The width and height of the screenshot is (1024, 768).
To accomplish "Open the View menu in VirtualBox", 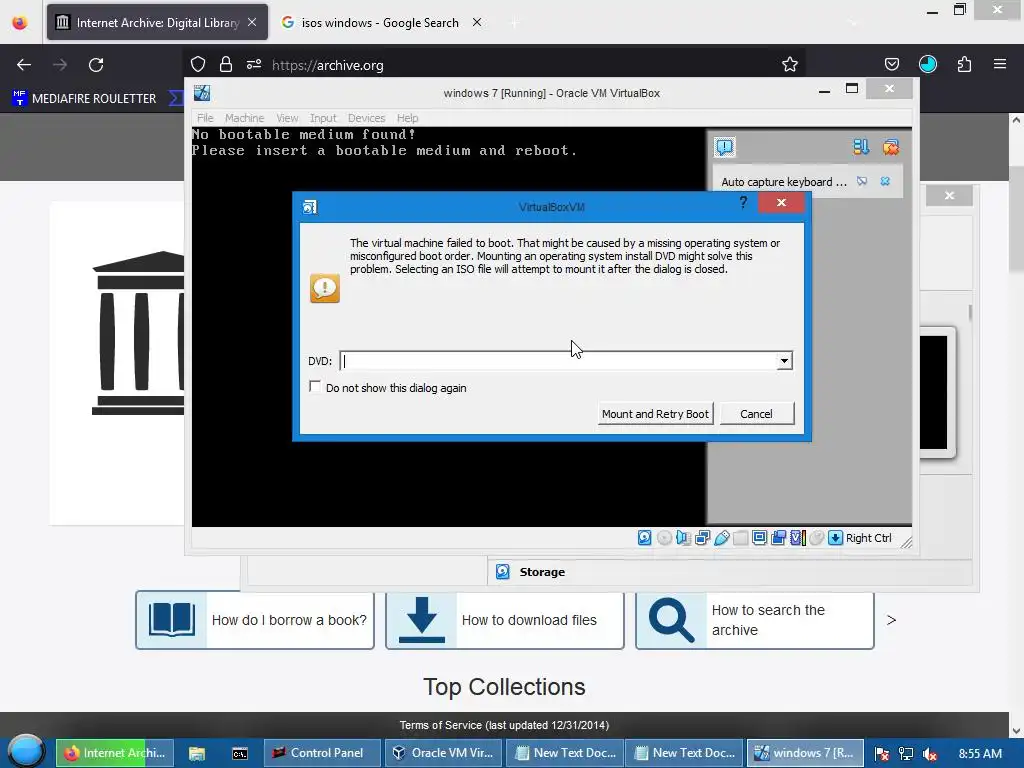I will (287, 118).
